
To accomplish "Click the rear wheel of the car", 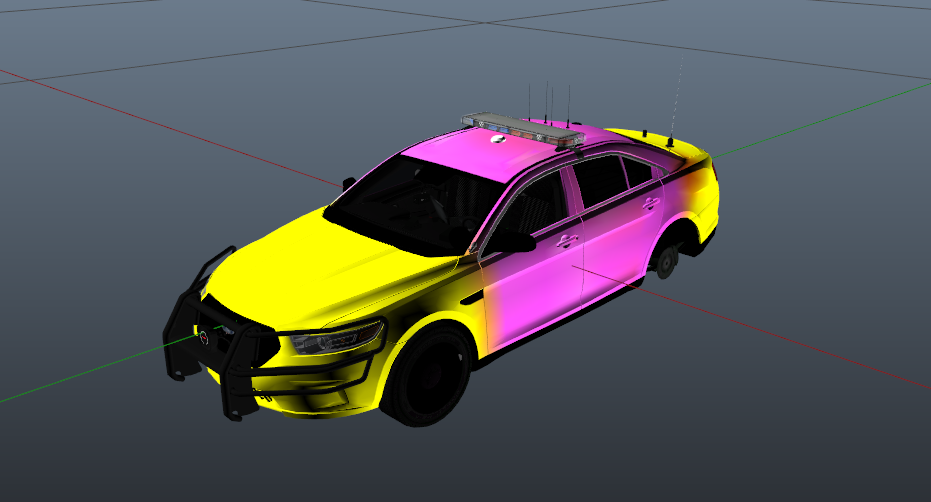I will [667, 260].
